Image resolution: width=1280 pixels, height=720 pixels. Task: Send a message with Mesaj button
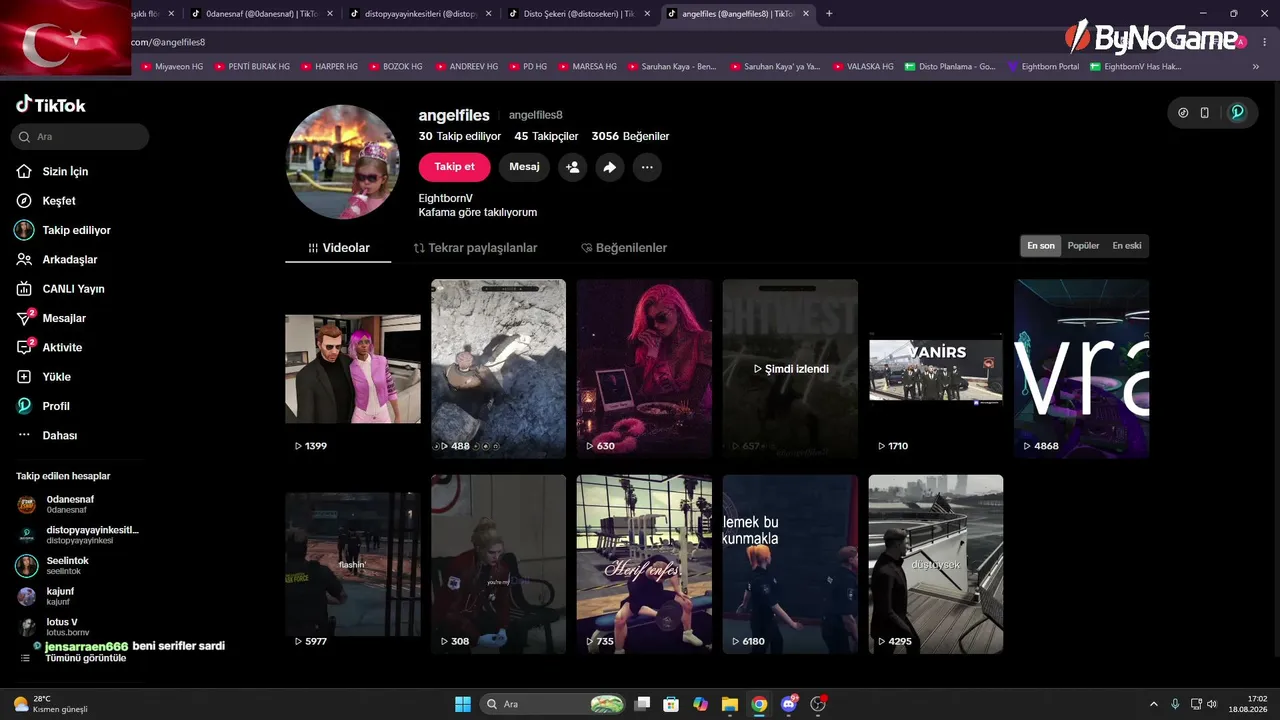524,167
